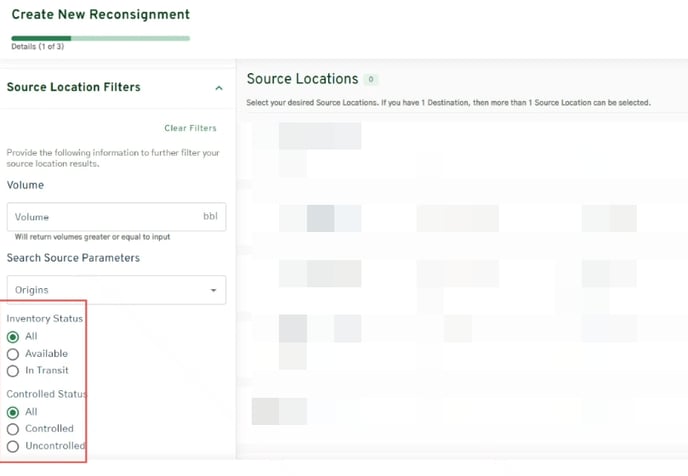The width and height of the screenshot is (688, 476).
Task: Select All under Inventory Status
Action: (13, 337)
